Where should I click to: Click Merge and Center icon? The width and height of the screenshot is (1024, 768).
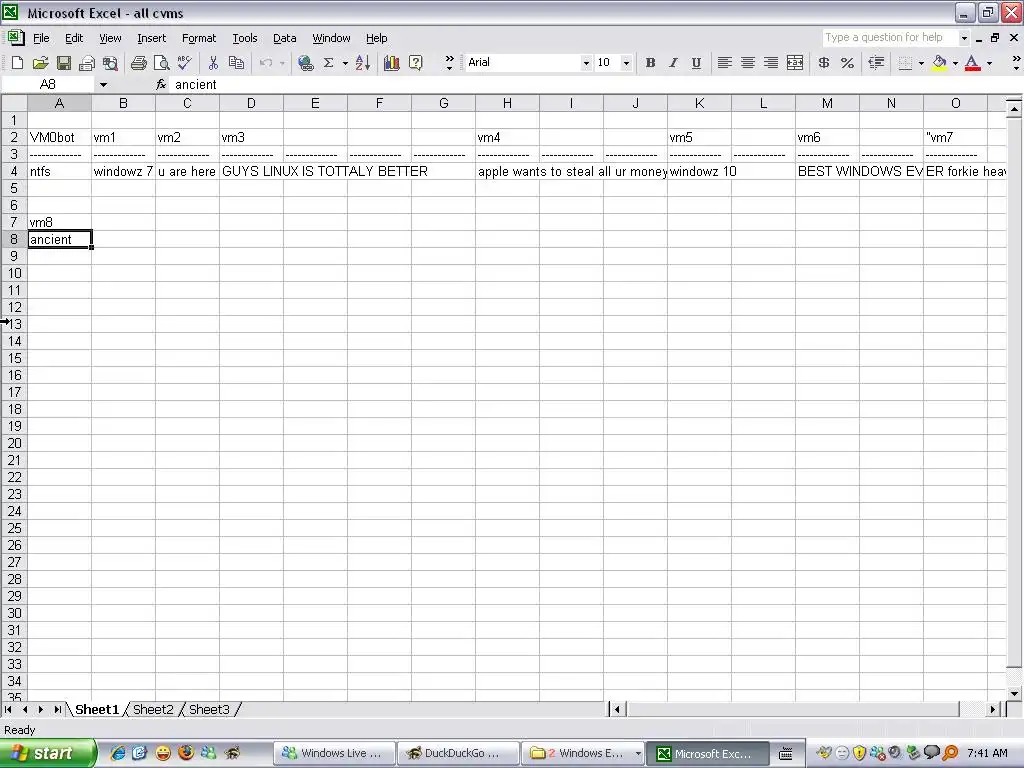(x=795, y=63)
